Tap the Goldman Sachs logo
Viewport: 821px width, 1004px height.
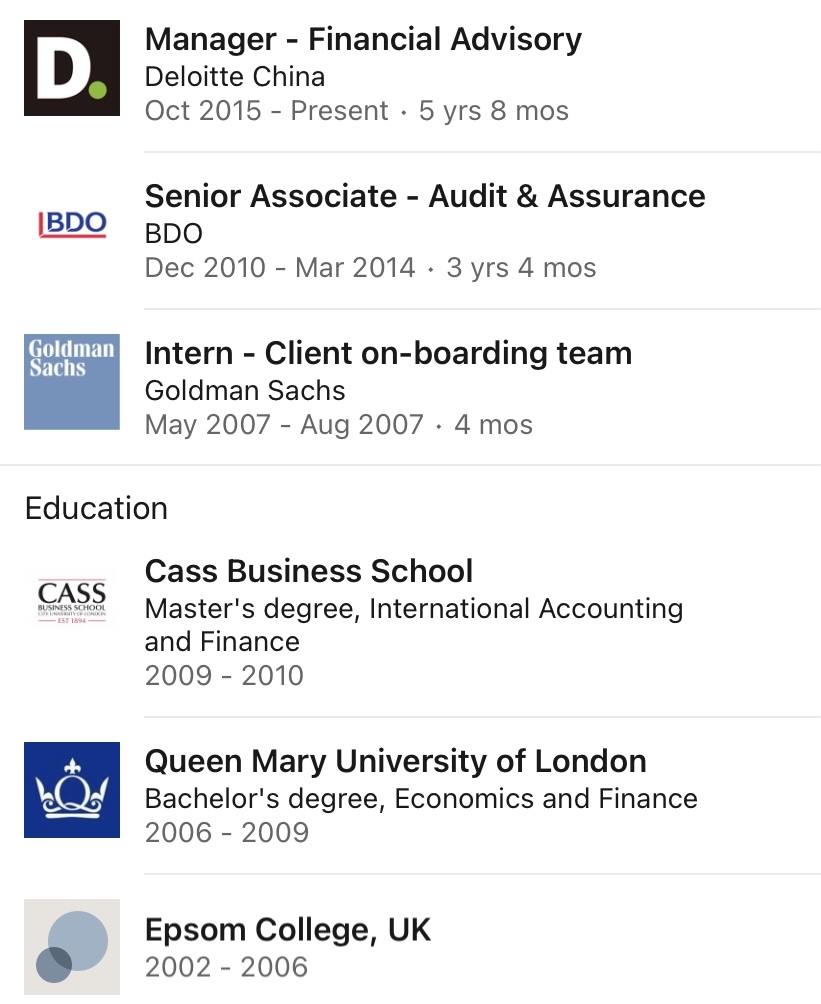pyautogui.click(x=72, y=381)
